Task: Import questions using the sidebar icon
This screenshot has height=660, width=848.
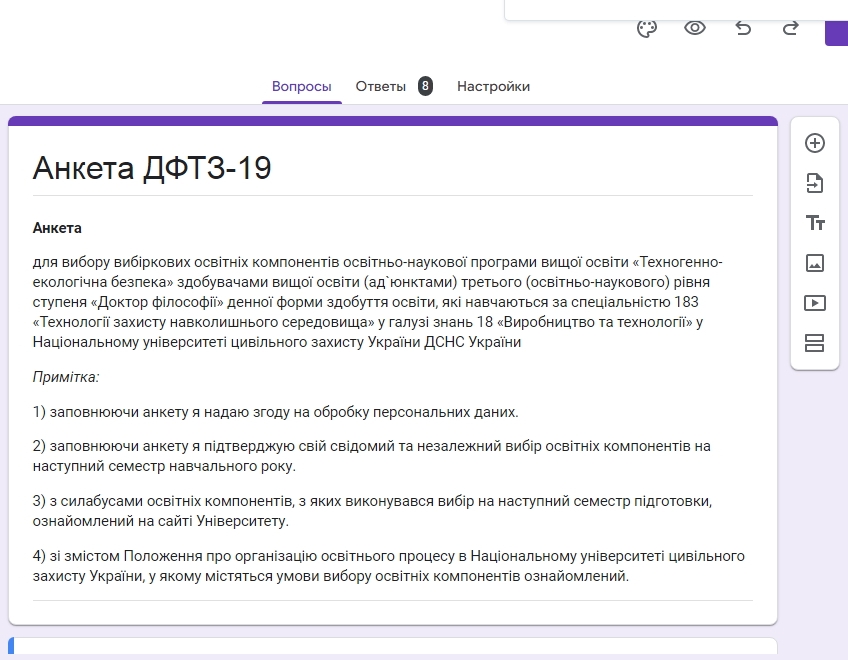Action: (815, 183)
